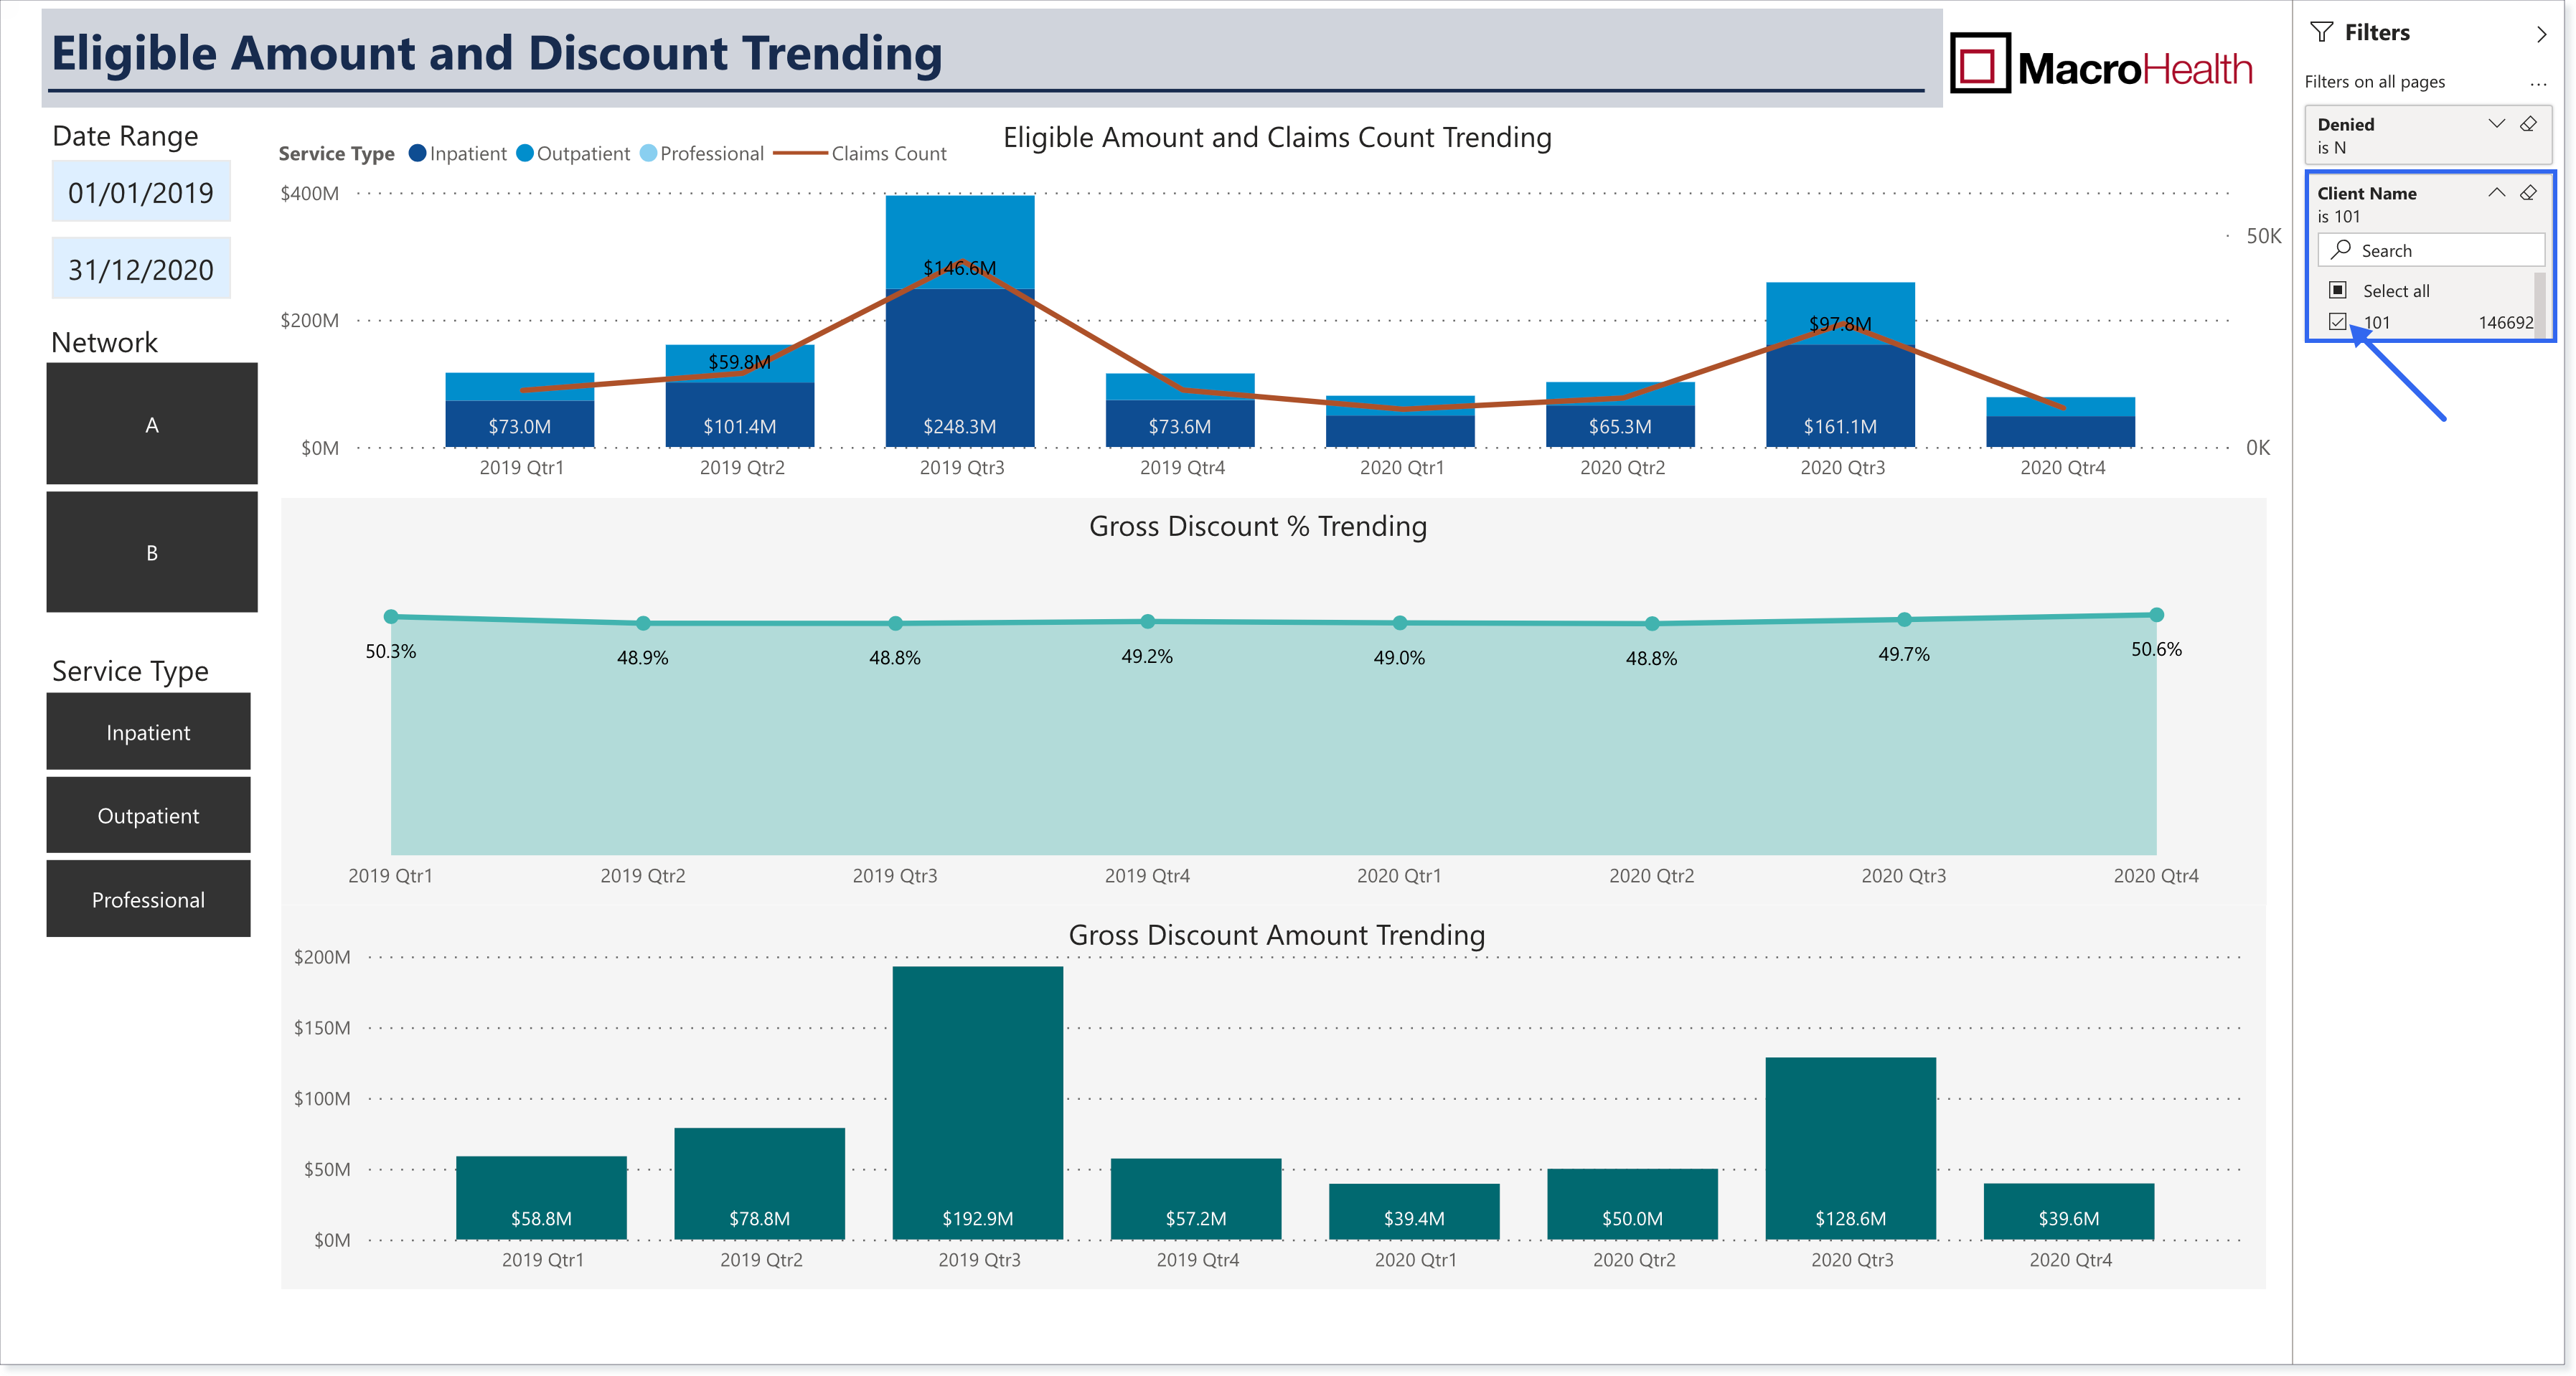Image resolution: width=2576 pixels, height=1376 pixels.
Task: Toggle the Select all checkbox
Action: tap(2337, 290)
